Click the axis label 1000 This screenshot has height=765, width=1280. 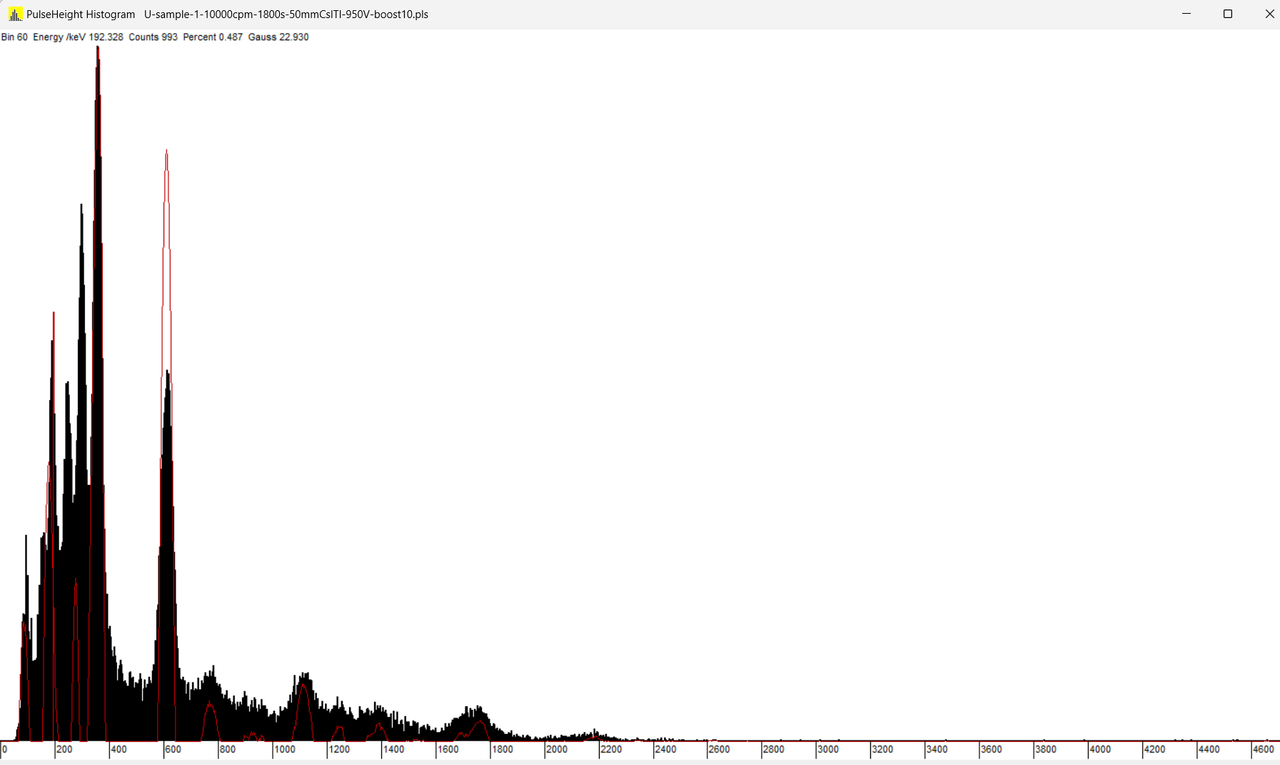click(284, 749)
